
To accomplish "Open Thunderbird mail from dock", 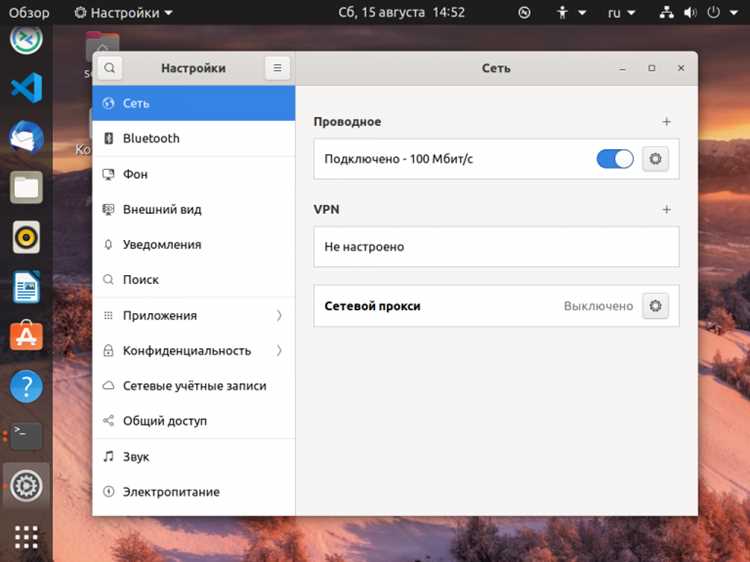I will click(x=26, y=137).
